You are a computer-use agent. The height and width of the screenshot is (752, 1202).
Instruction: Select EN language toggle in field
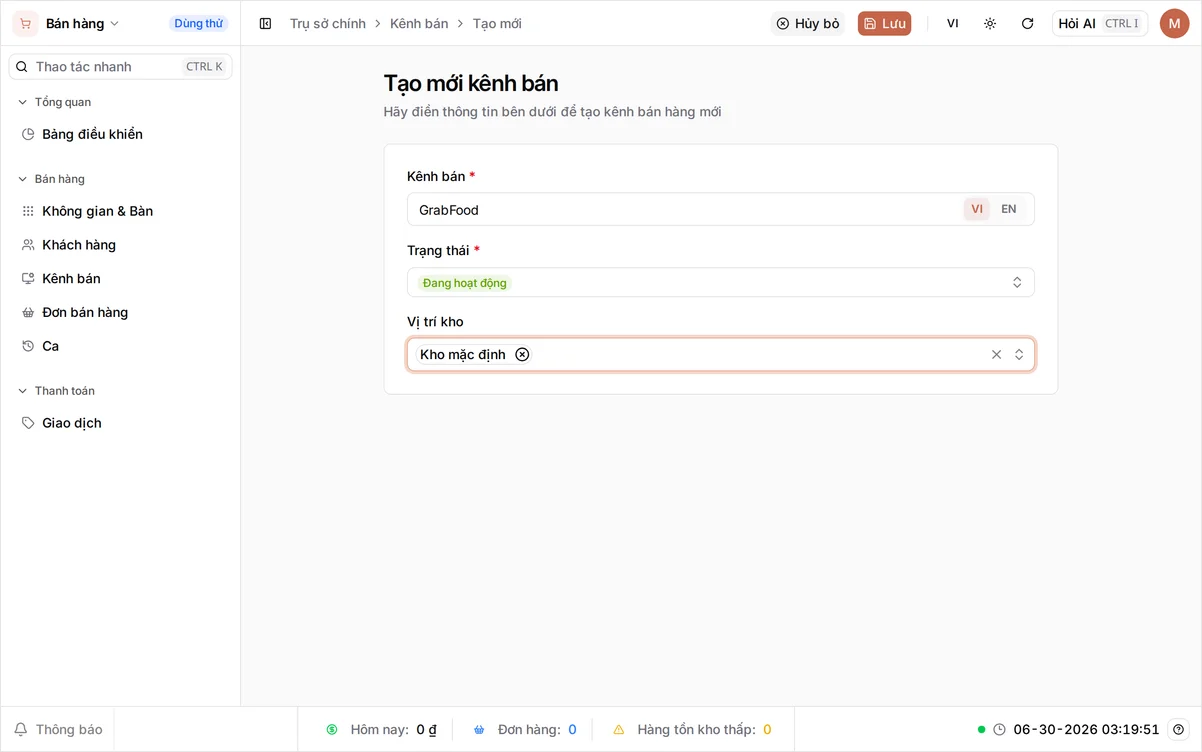[x=1009, y=209]
